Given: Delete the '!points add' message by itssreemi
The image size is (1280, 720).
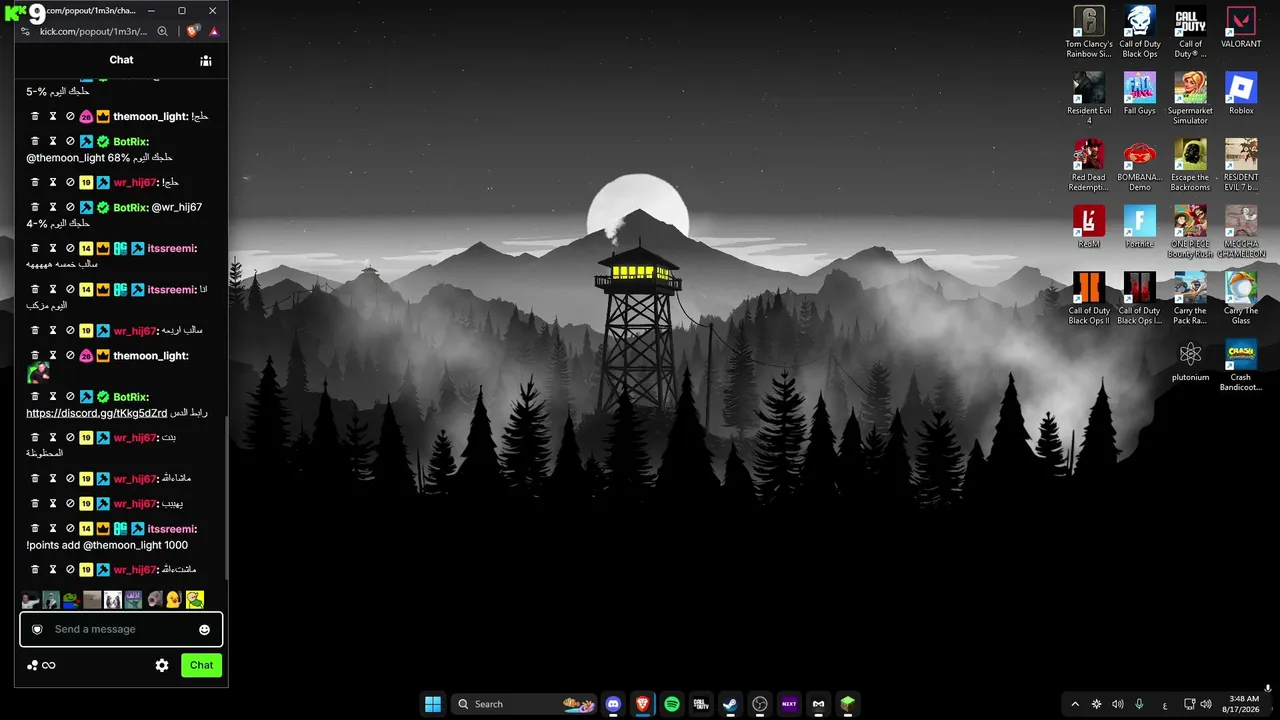Looking at the screenshot, I should pos(35,529).
